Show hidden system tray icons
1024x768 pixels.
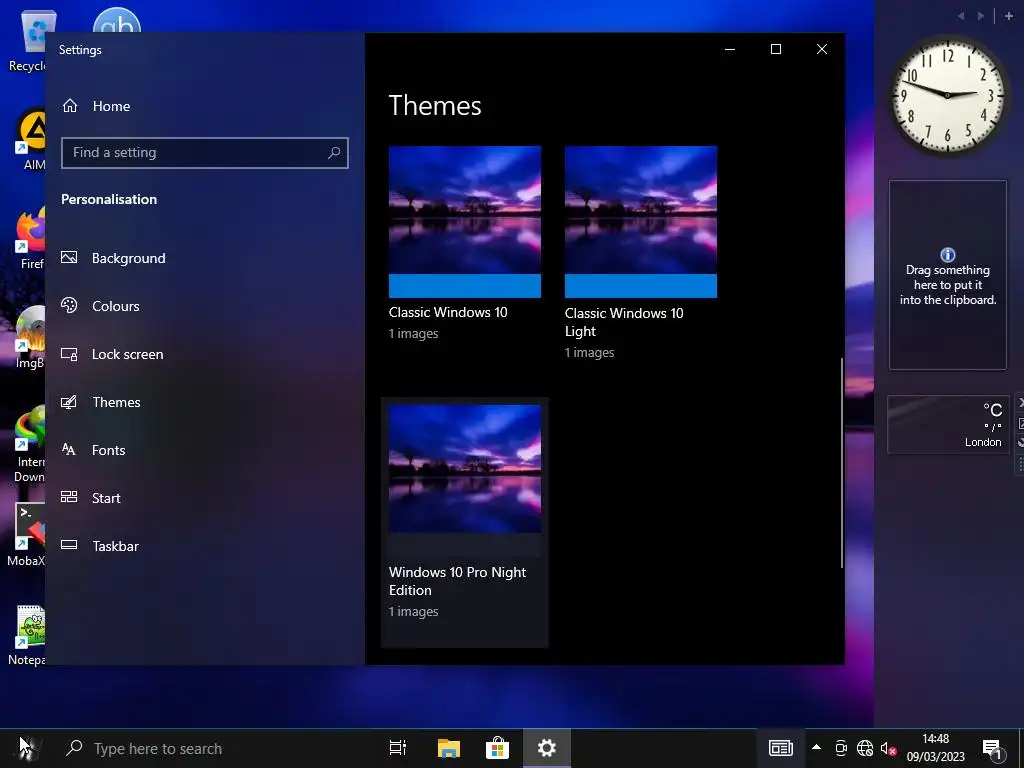pyautogui.click(x=816, y=748)
